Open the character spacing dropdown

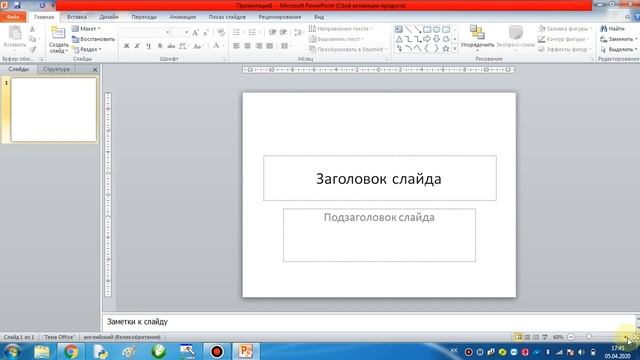(x=183, y=46)
